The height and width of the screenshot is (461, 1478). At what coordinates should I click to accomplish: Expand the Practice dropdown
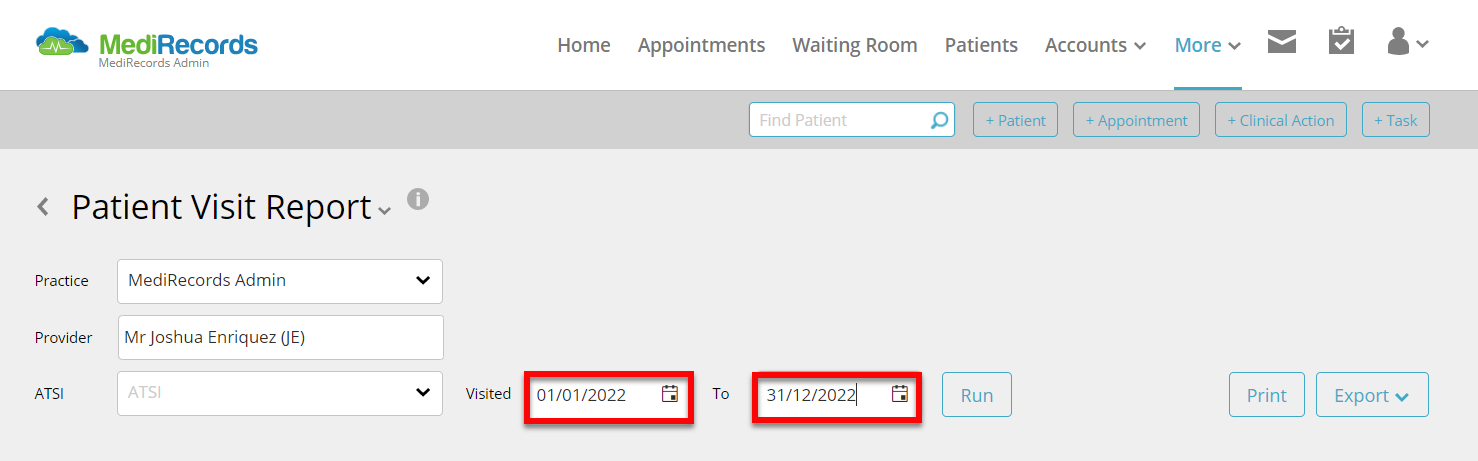[x=280, y=281]
